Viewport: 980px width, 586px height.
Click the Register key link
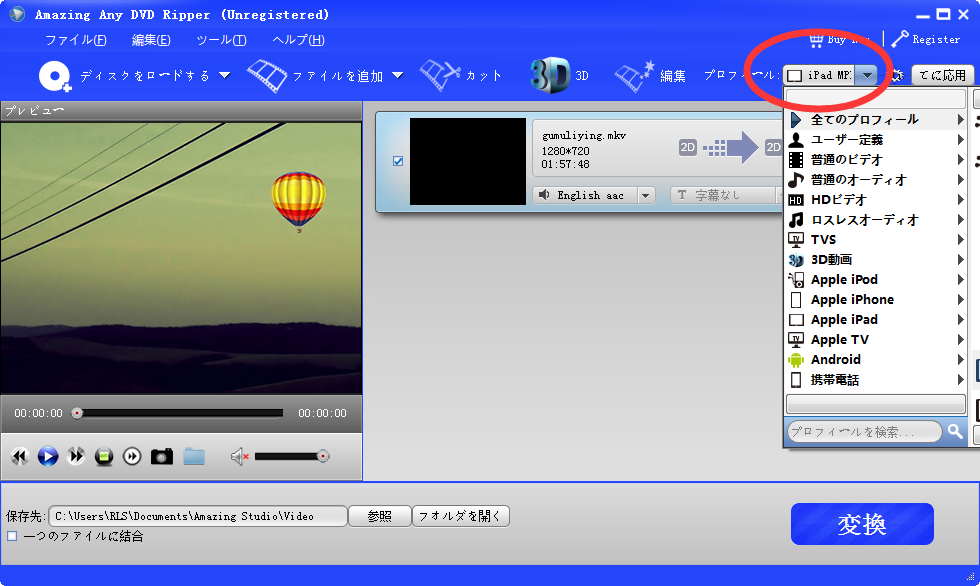(926, 39)
